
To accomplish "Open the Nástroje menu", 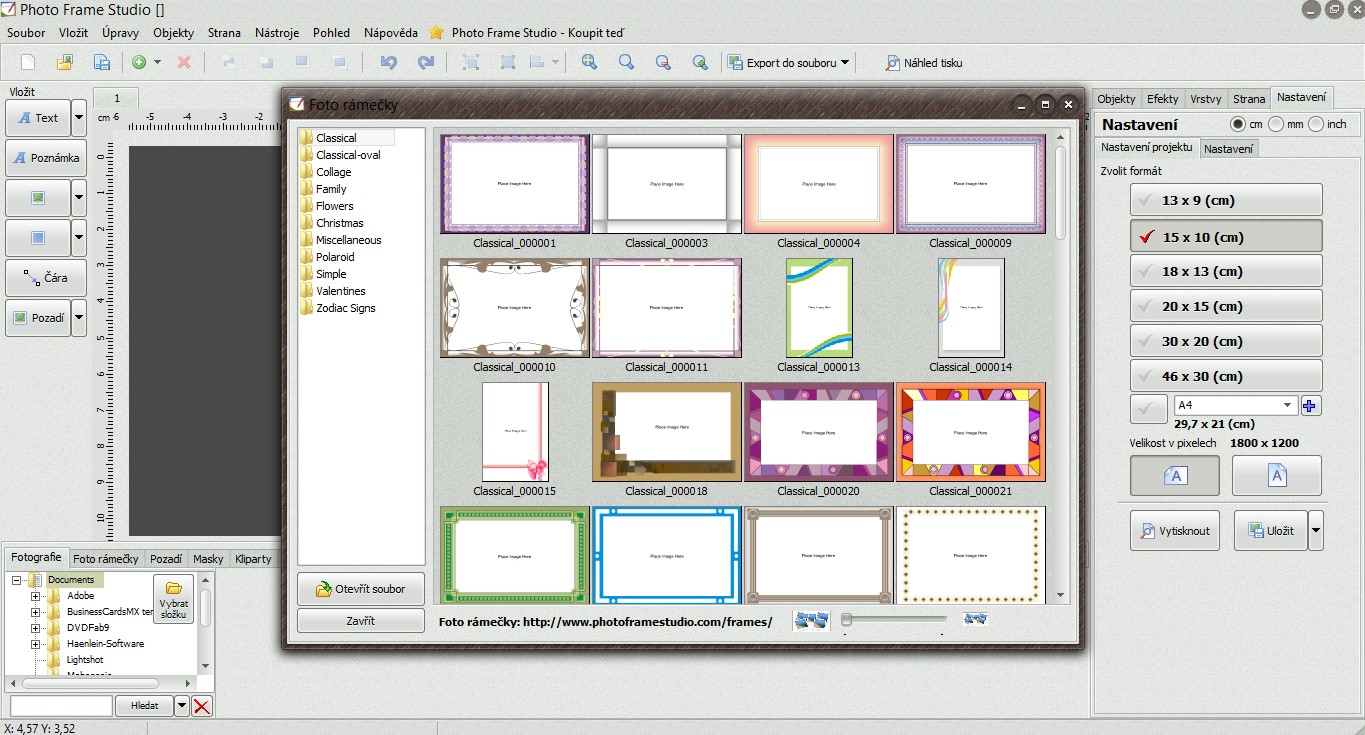I will pos(276,32).
